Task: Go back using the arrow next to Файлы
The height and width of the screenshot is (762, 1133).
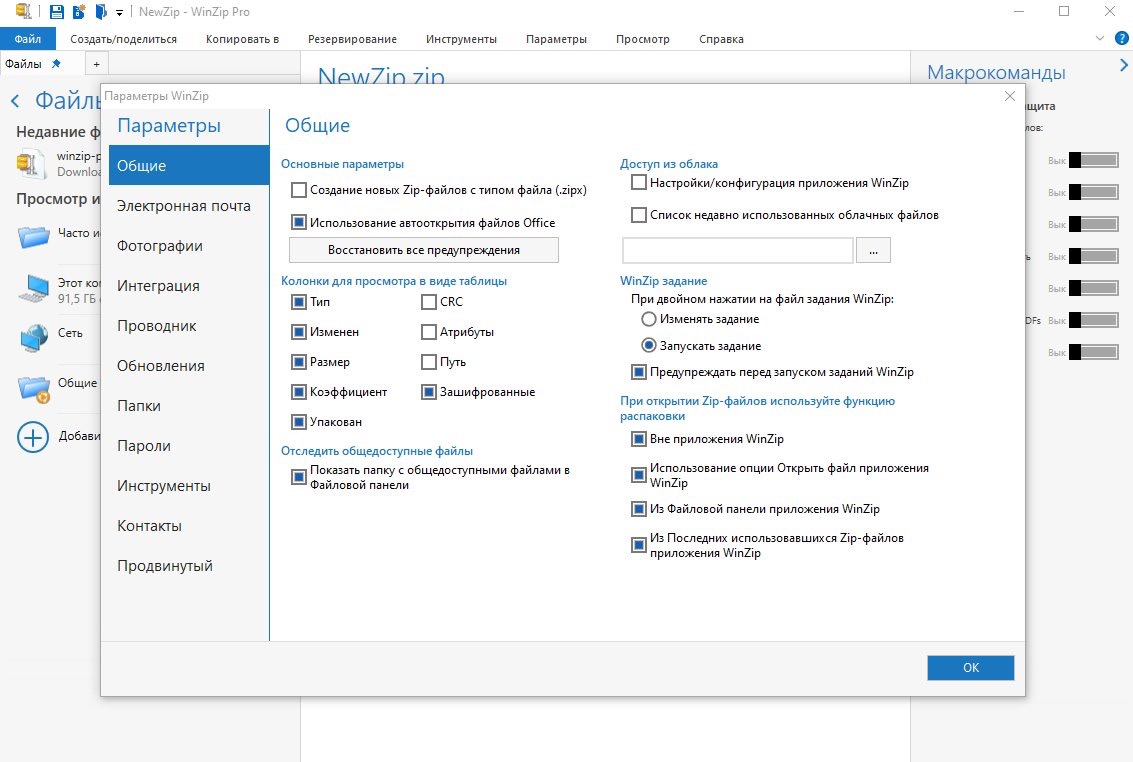Action: click(x=15, y=101)
